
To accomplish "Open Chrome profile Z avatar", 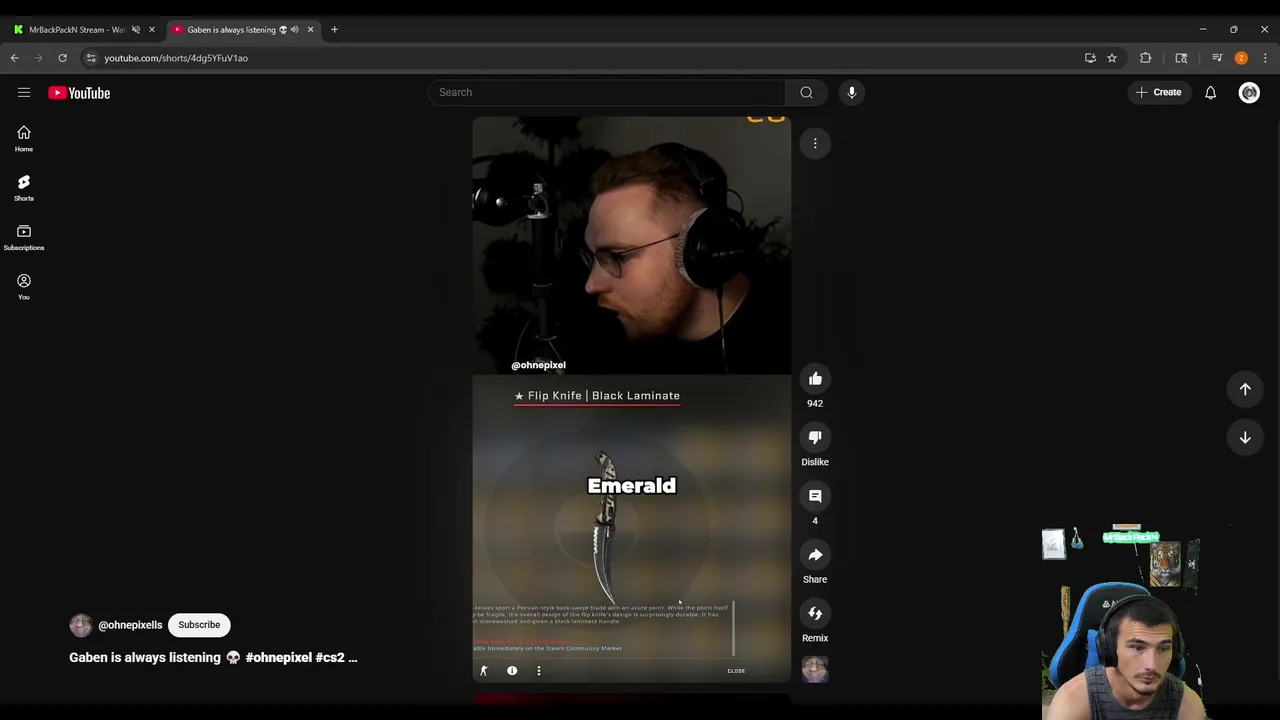I will pos(1241,58).
